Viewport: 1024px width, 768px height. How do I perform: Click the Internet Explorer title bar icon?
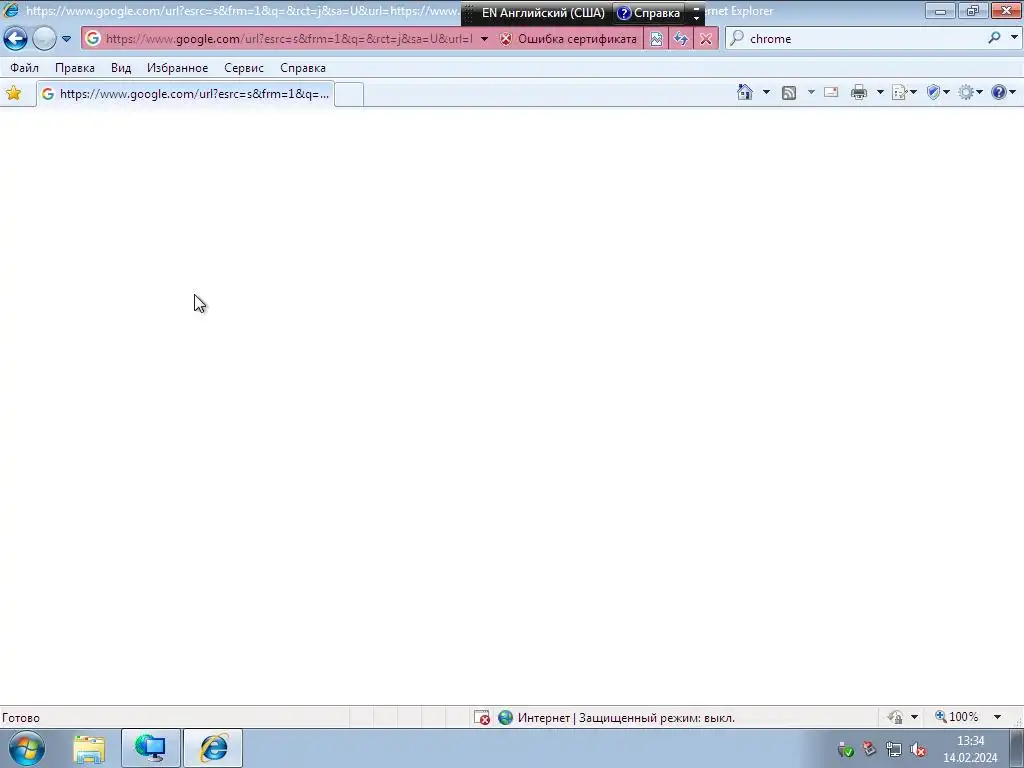coord(11,10)
